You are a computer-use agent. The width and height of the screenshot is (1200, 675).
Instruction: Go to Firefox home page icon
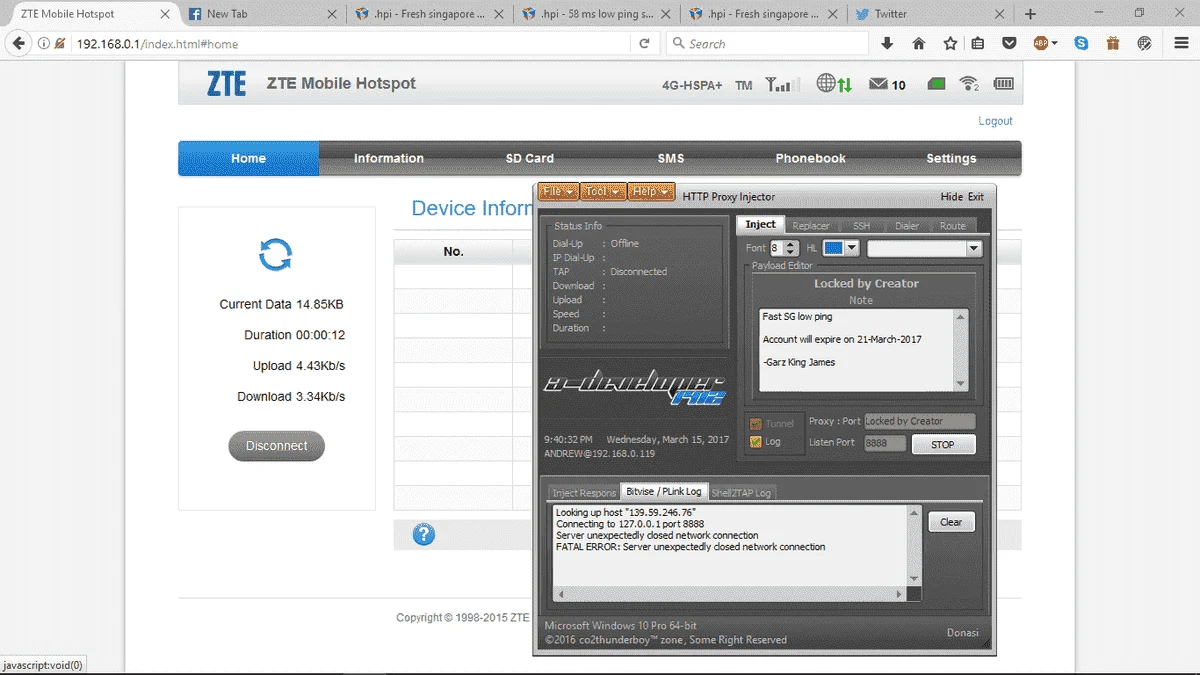(918, 44)
